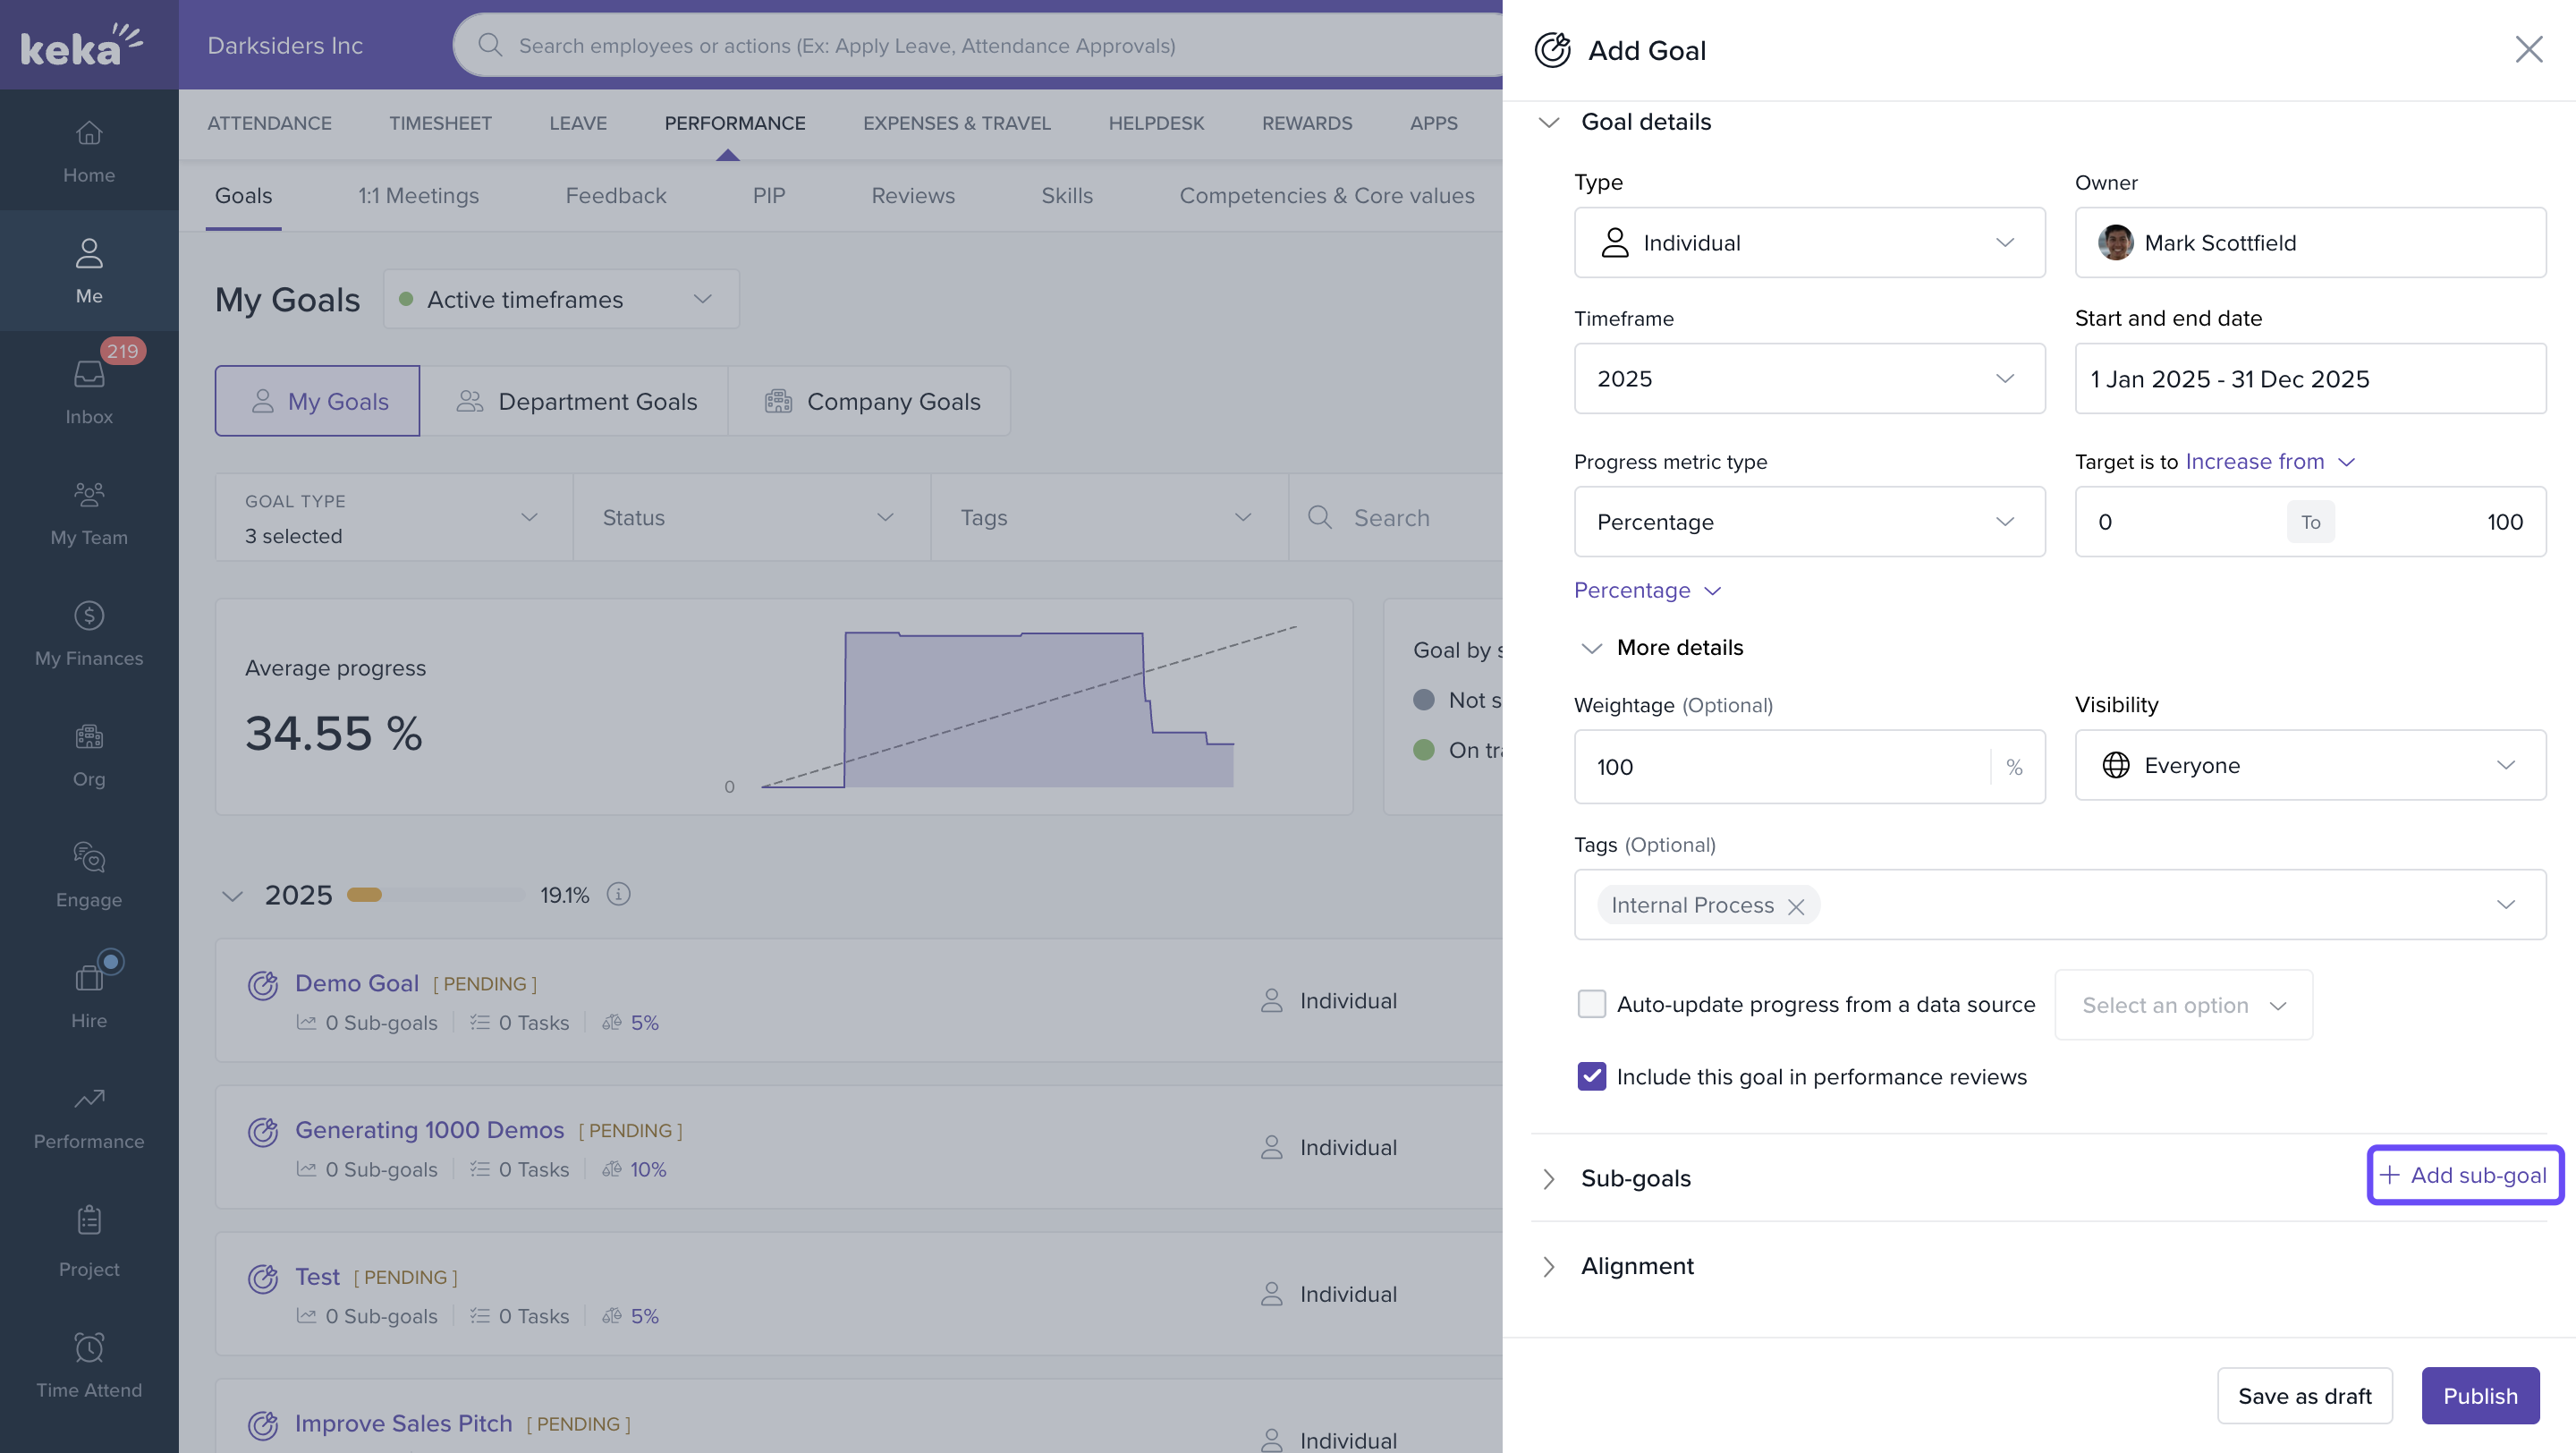Uncheck include goal in performance reviews
The width and height of the screenshot is (2576, 1453).
1591,1076
